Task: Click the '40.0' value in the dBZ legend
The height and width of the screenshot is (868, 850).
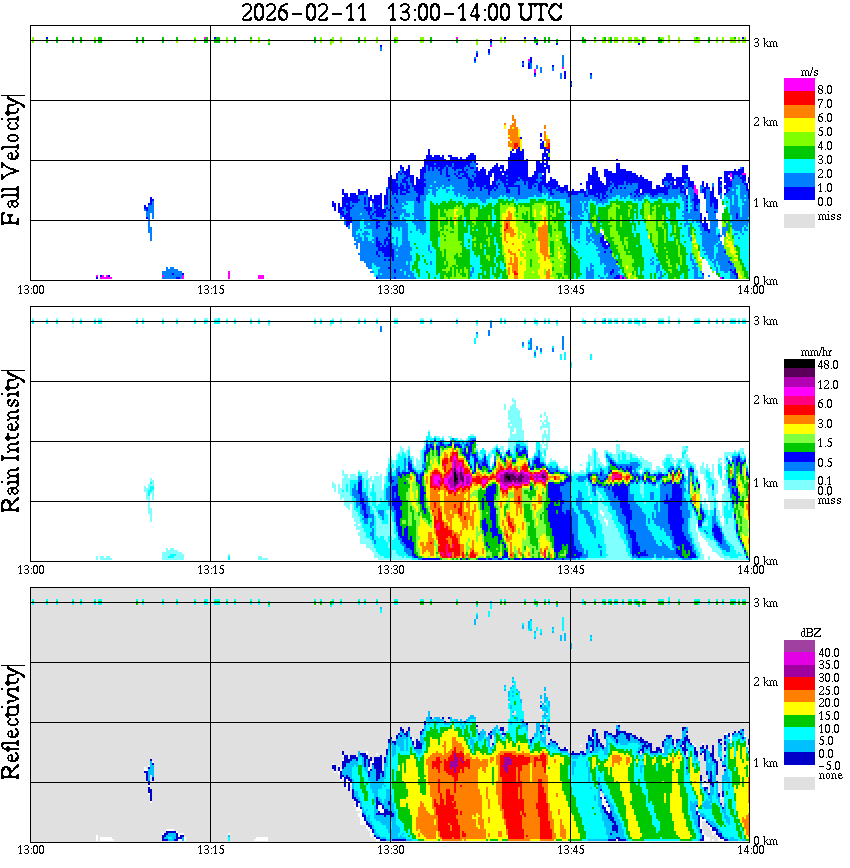Action: [x=829, y=653]
